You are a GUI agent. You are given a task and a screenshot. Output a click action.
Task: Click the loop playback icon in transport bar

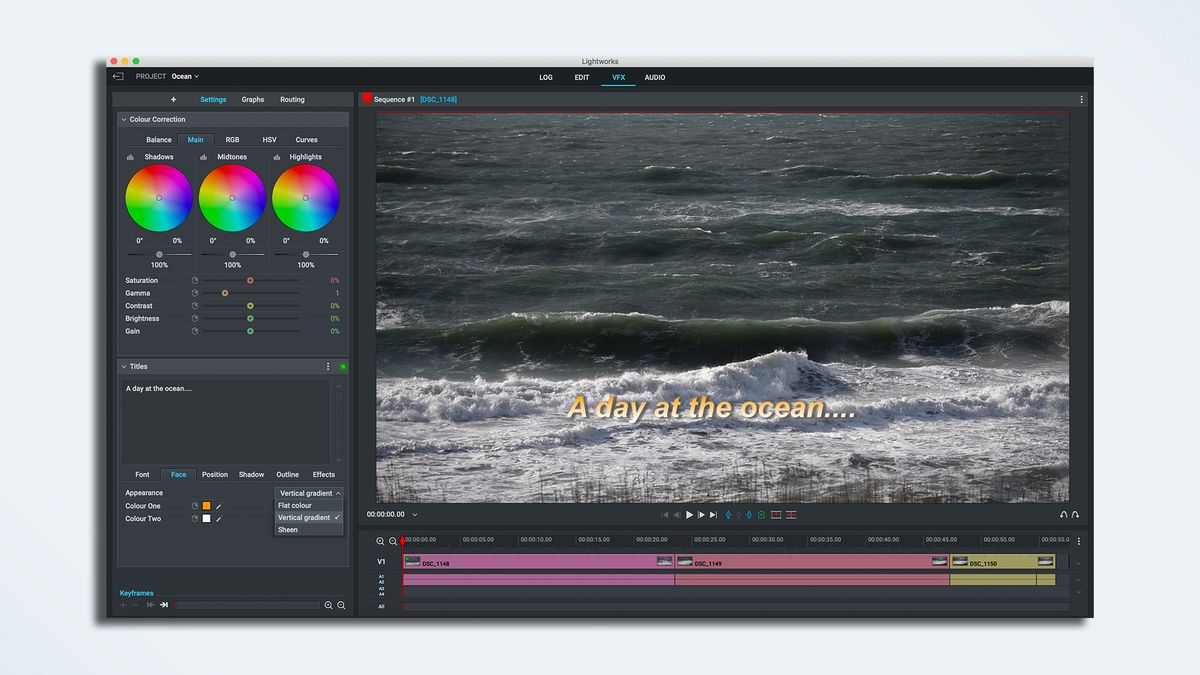click(x=1063, y=513)
